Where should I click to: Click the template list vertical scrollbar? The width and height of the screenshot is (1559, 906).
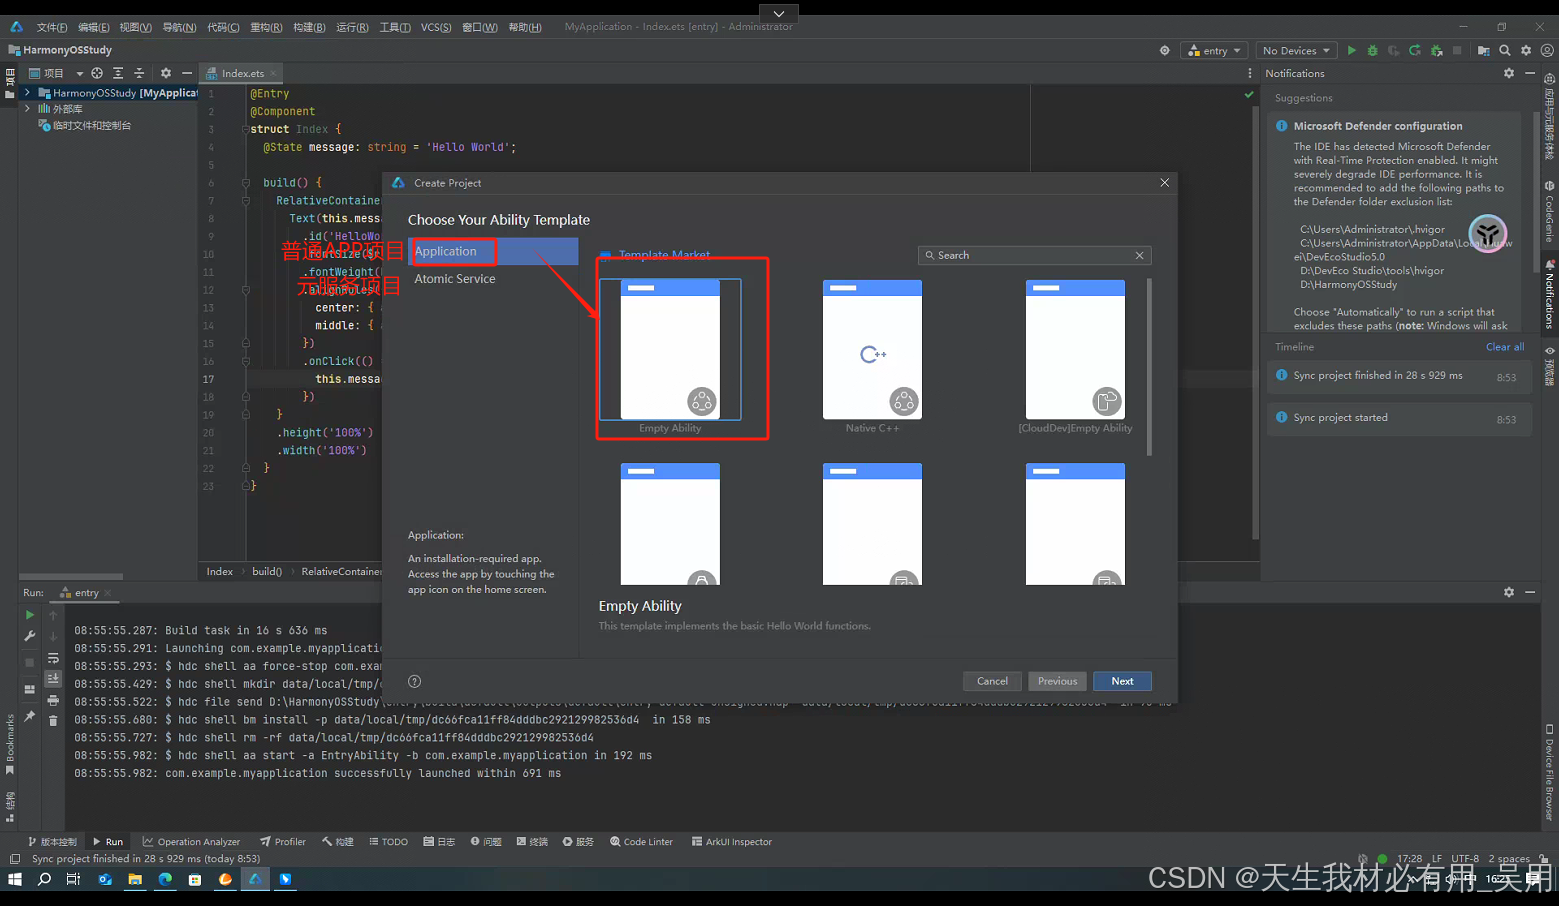tap(1149, 367)
